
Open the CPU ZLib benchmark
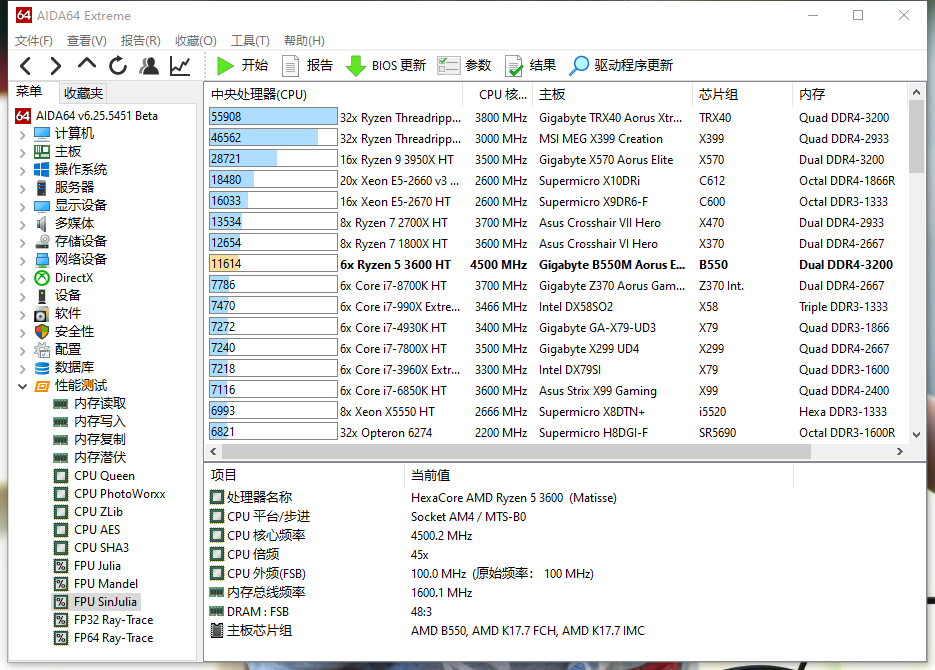coord(88,511)
